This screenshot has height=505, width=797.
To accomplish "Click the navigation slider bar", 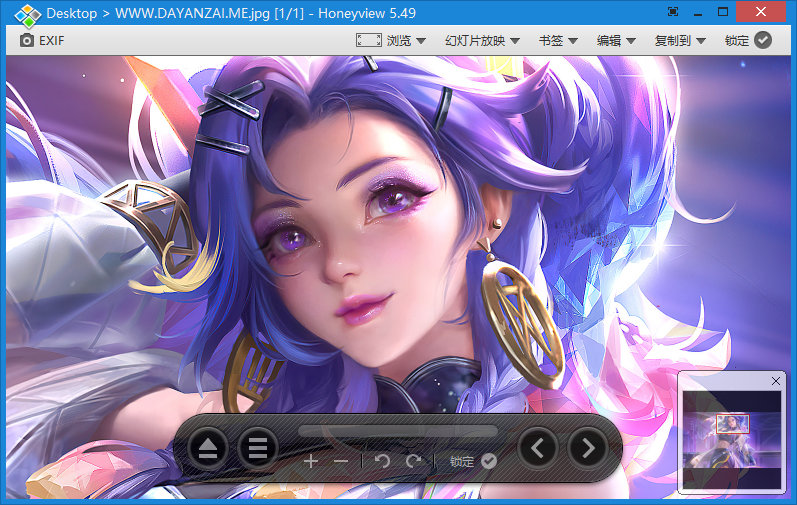I will click(398, 431).
